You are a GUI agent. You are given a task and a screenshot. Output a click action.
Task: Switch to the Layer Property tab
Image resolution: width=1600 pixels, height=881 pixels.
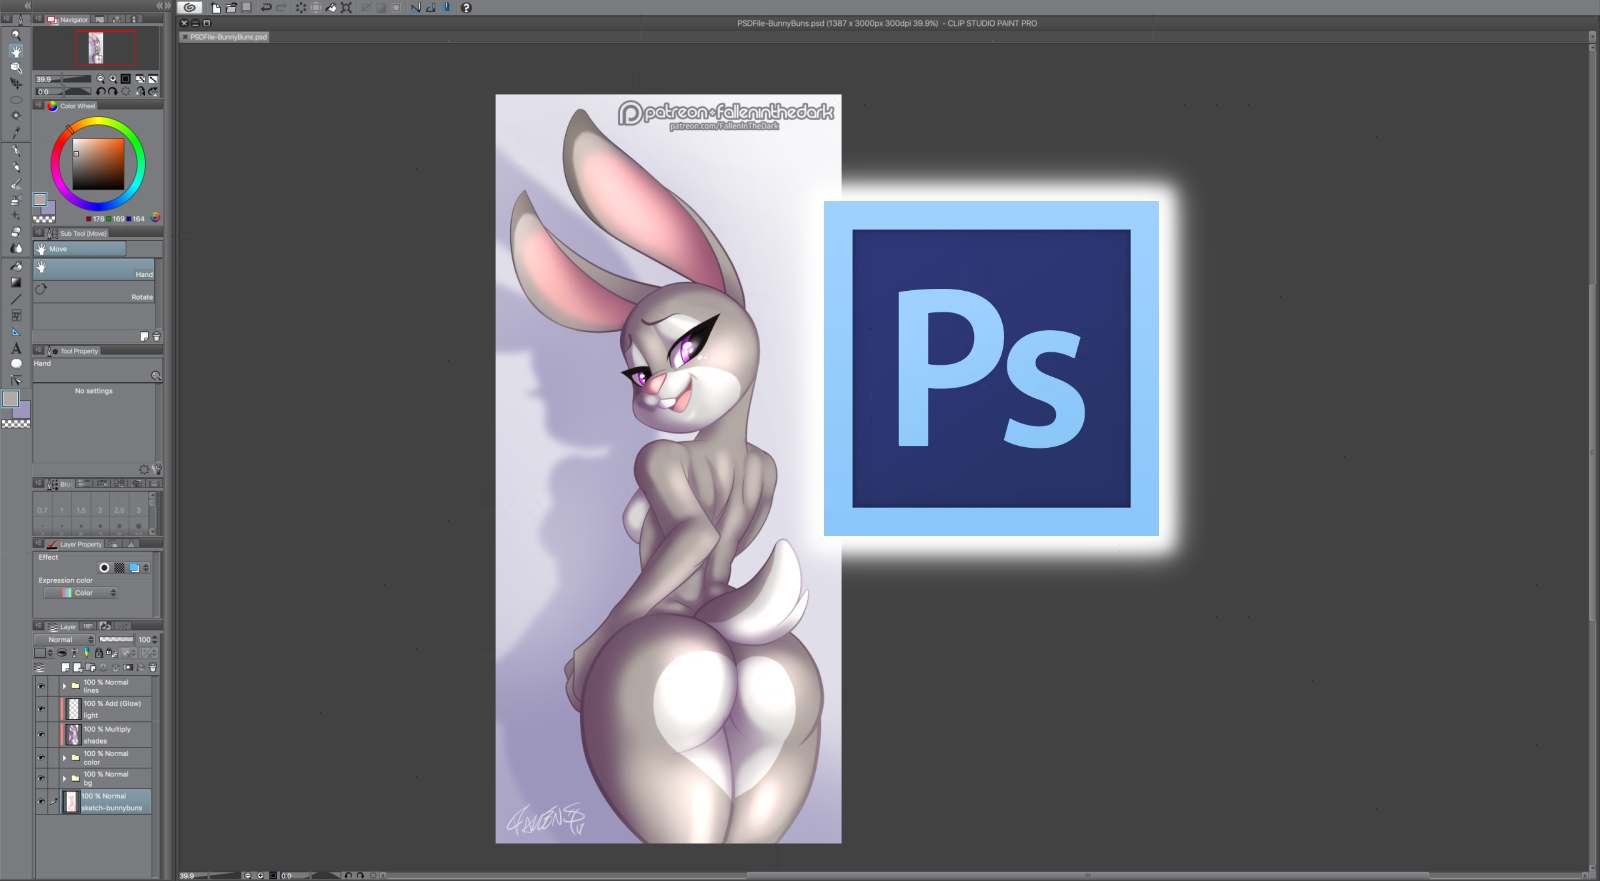tap(75, 544)
